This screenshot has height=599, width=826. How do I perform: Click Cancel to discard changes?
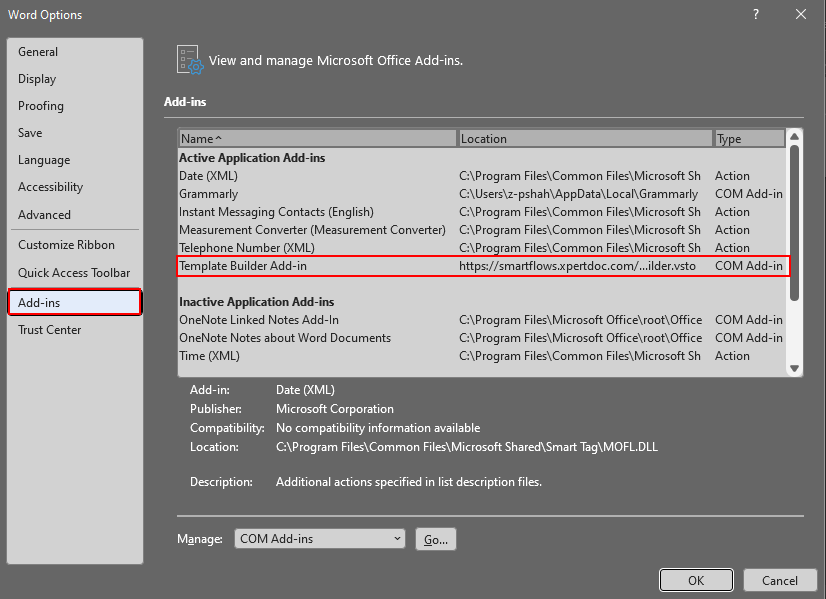click(780, 581)
